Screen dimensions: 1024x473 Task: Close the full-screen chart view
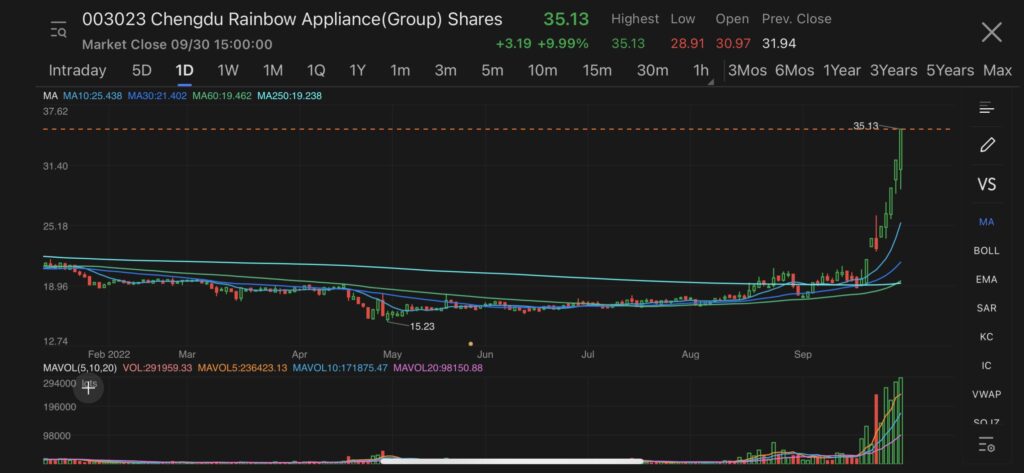(x=991, y=32)
